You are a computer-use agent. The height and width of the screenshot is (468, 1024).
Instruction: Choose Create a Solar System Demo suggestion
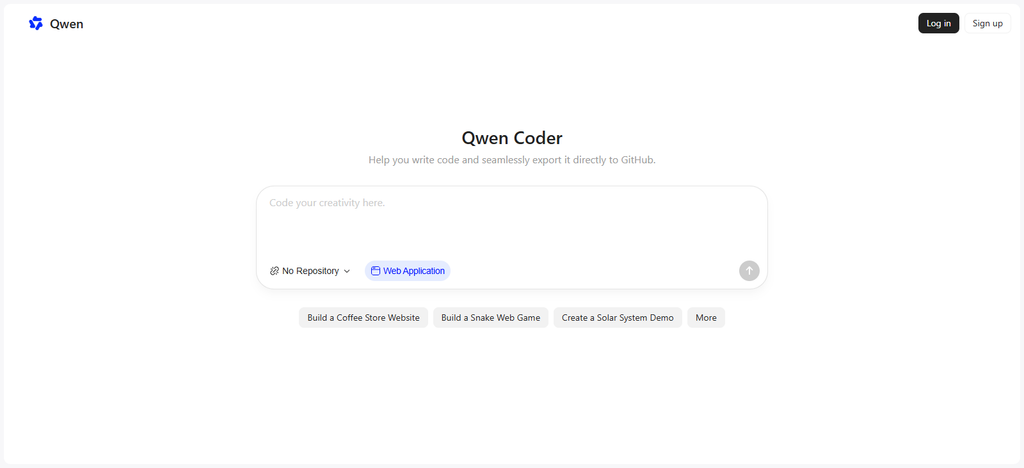(618, 318)
